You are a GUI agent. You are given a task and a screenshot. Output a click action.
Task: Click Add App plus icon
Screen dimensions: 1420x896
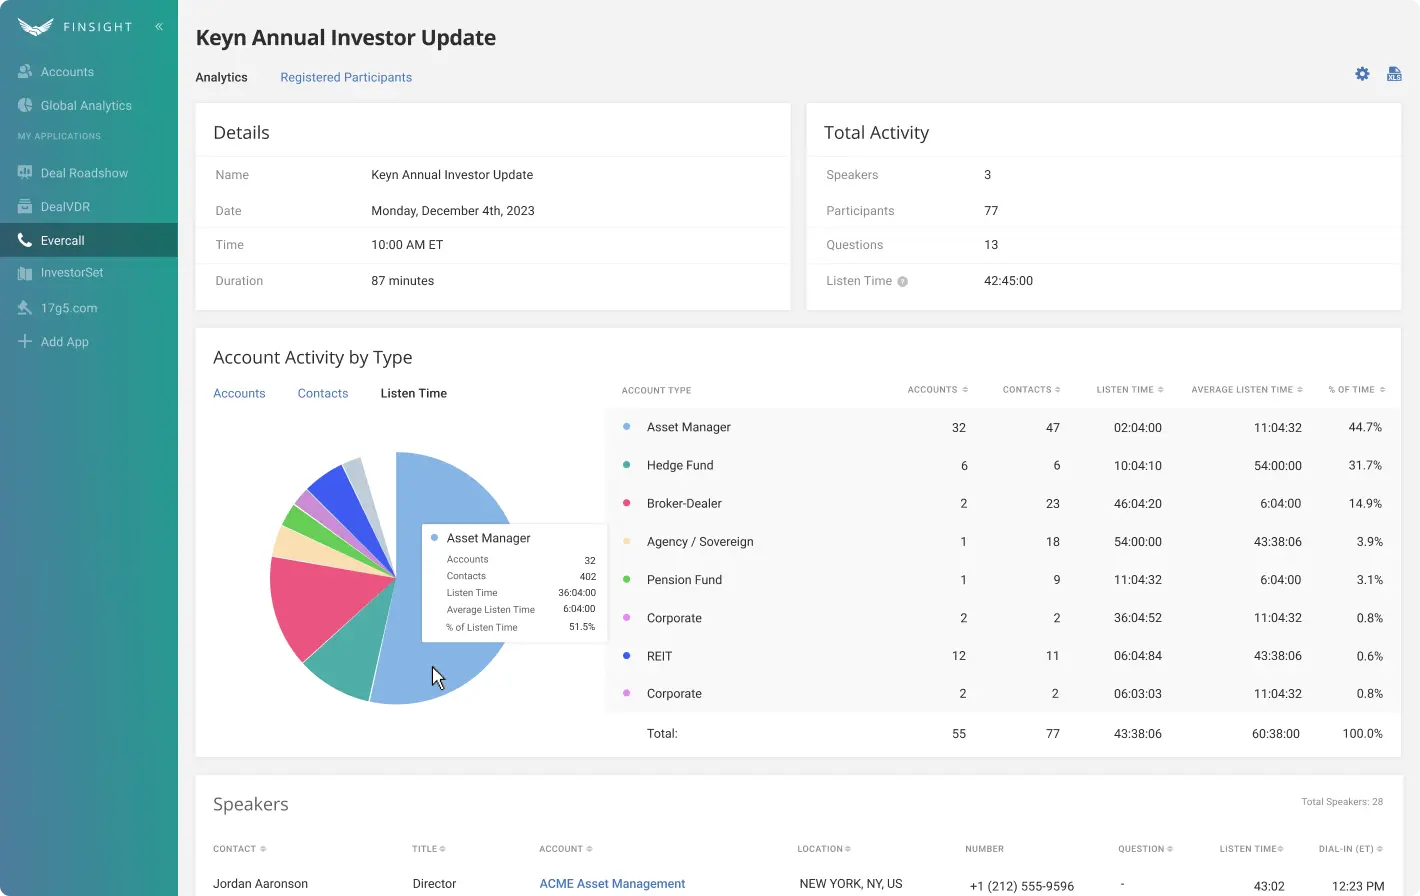pyautogui.click(x=25, y=342)
